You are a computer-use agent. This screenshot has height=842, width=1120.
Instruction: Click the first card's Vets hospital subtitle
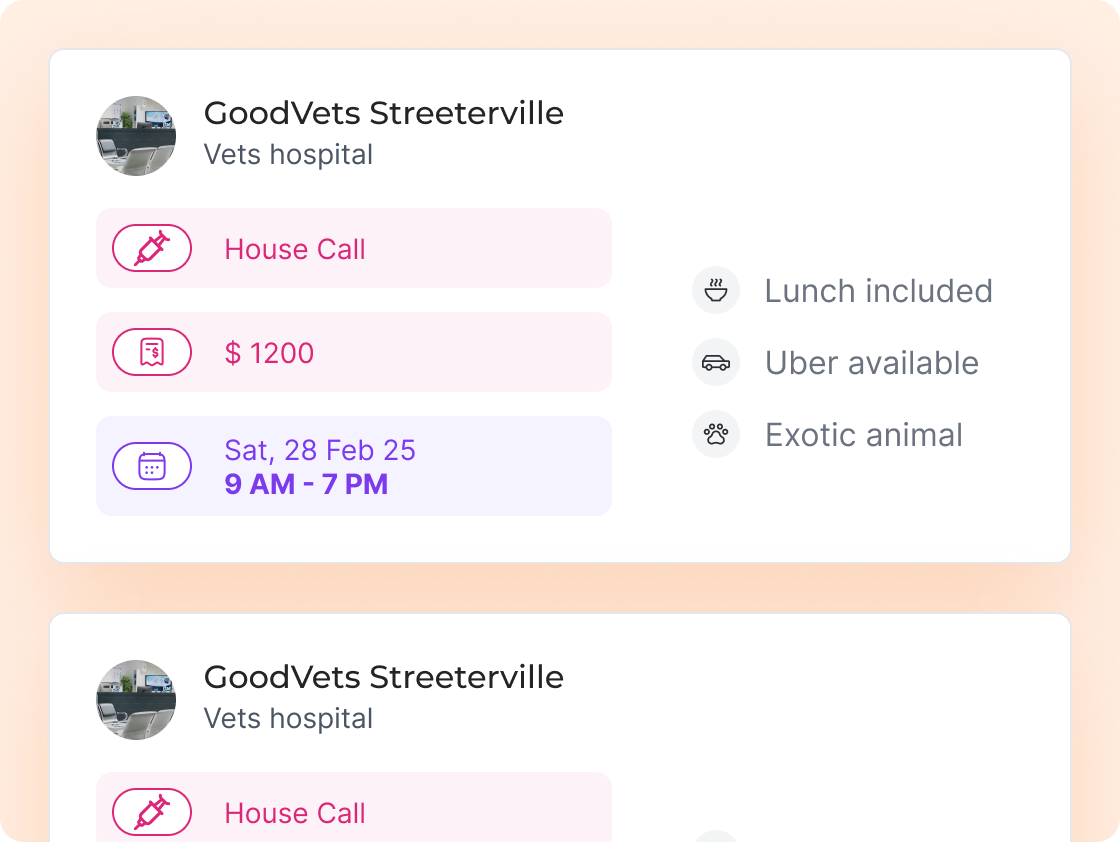coord(288,155)
